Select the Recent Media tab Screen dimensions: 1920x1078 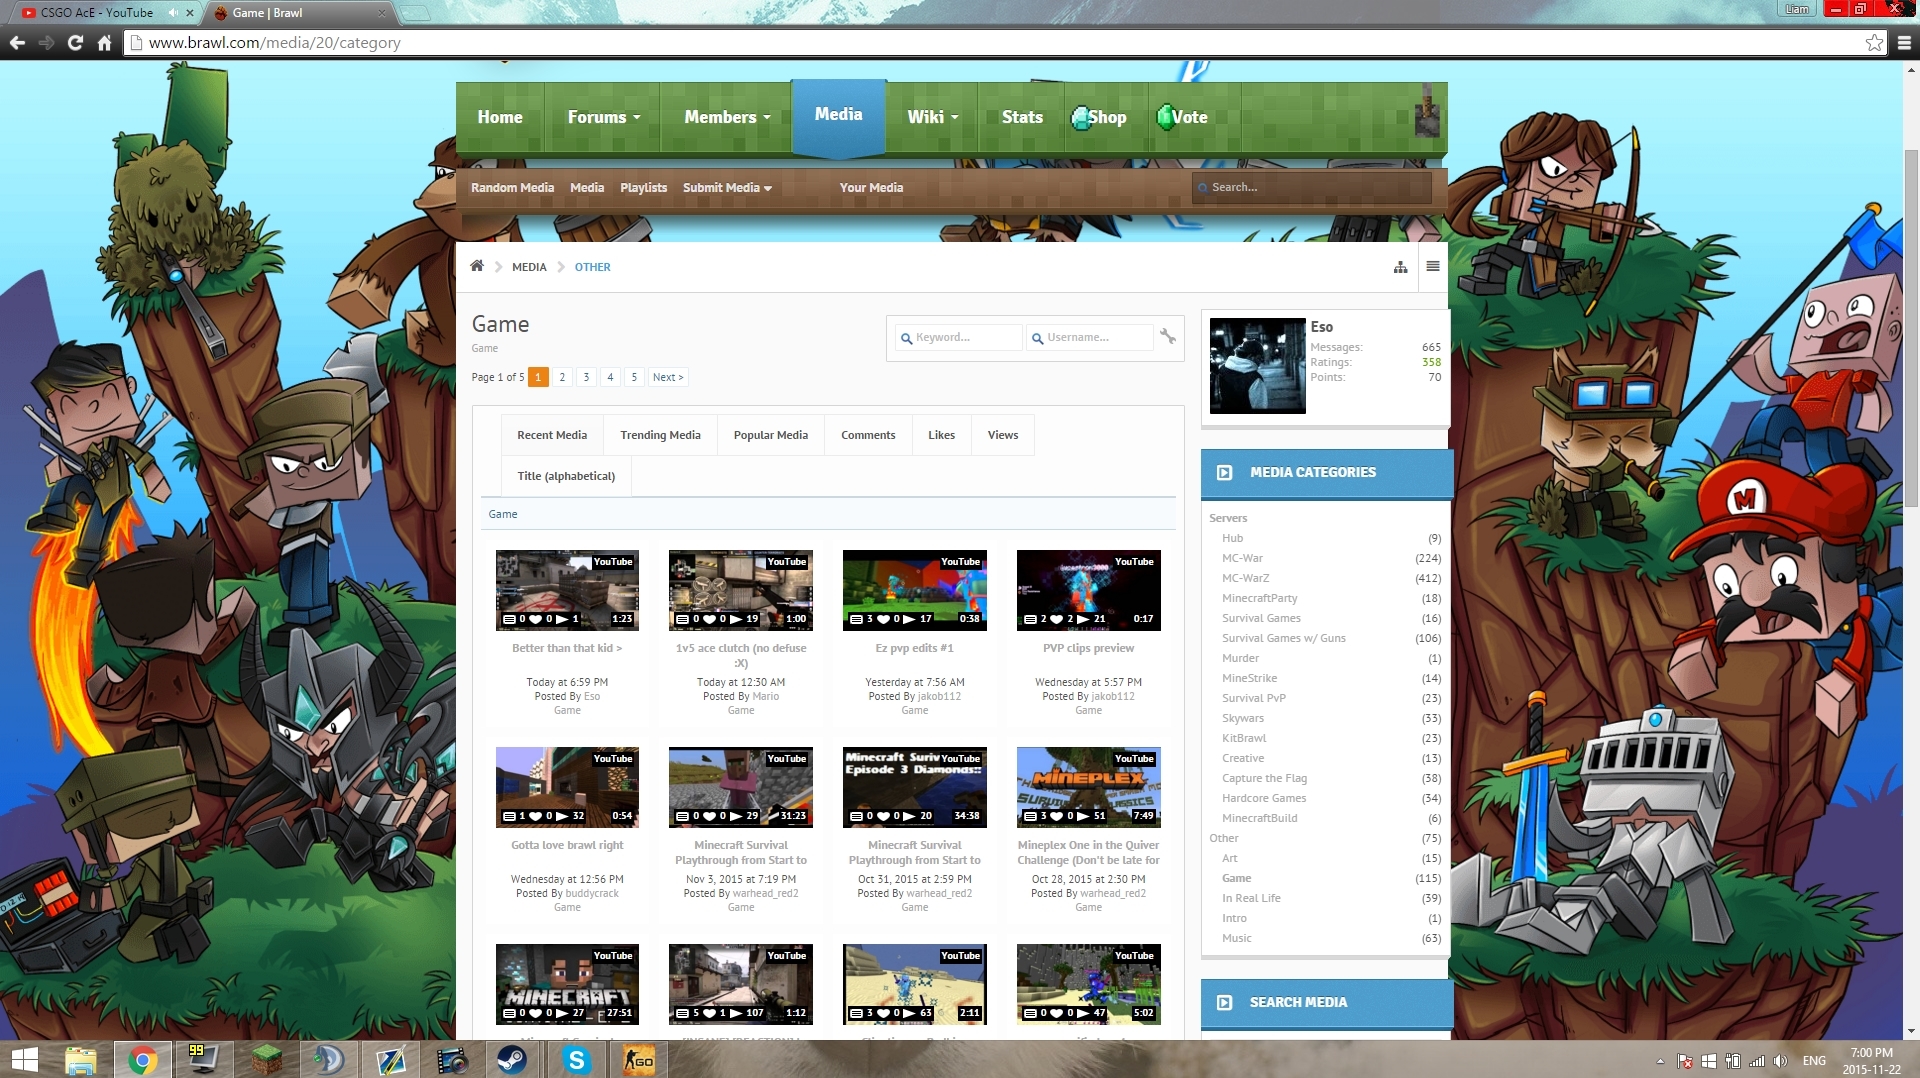click(x=552, y=435)
